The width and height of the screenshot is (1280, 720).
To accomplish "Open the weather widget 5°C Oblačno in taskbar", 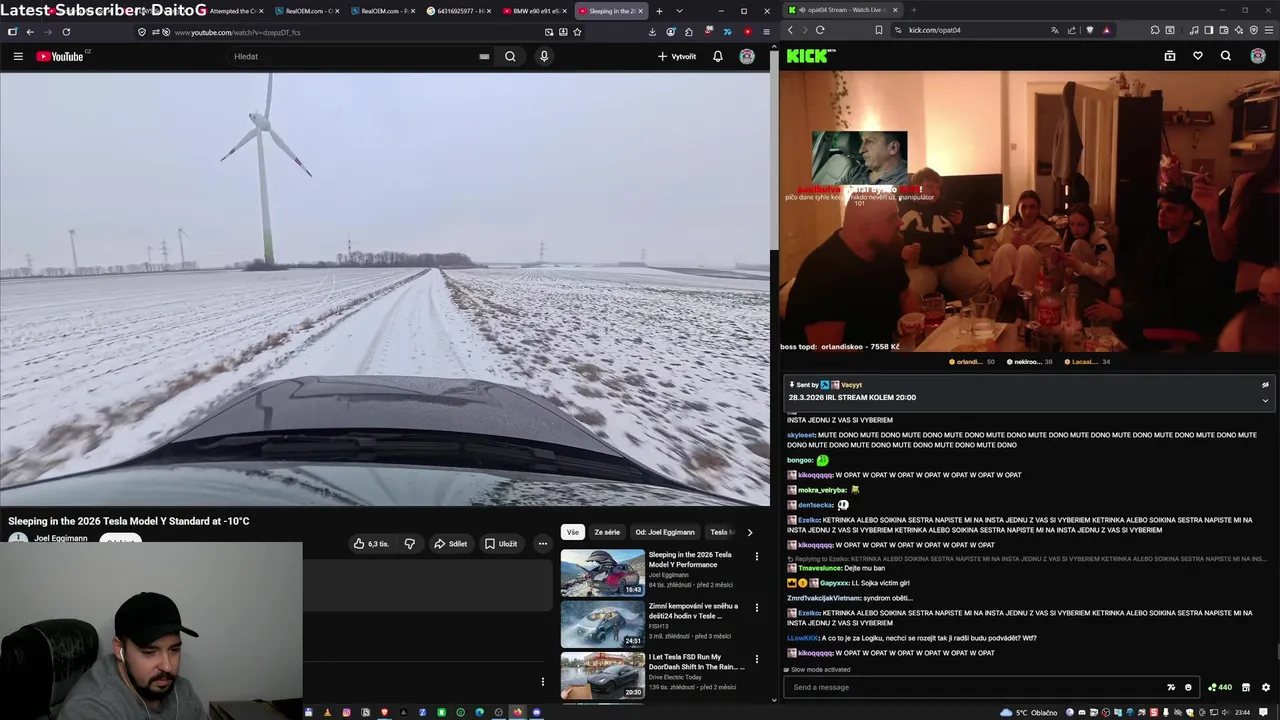I will (1029, 713).
